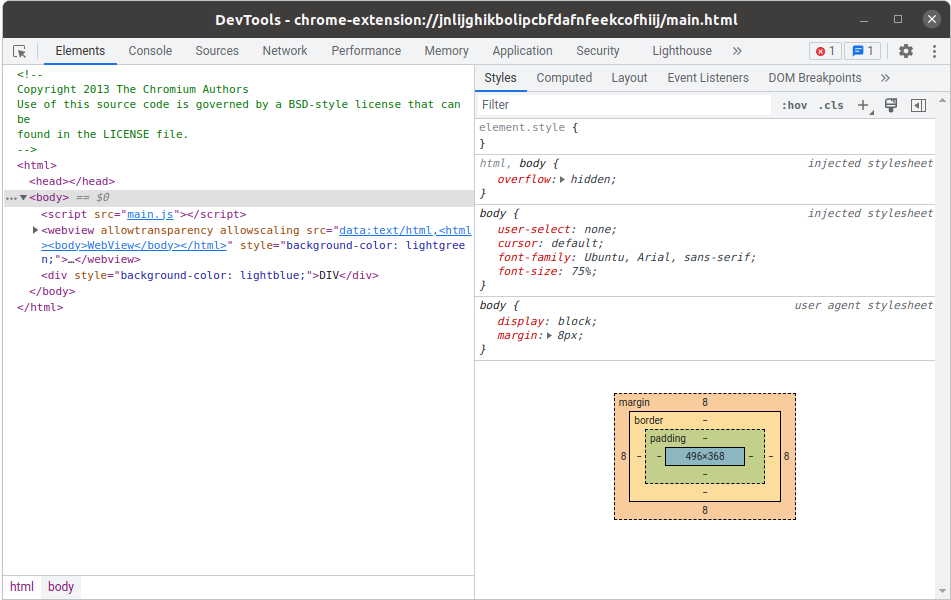The height and width of the screenshot is (600, 951).
Task: Select the opening html tag node
Action: [x=37, y=165]
